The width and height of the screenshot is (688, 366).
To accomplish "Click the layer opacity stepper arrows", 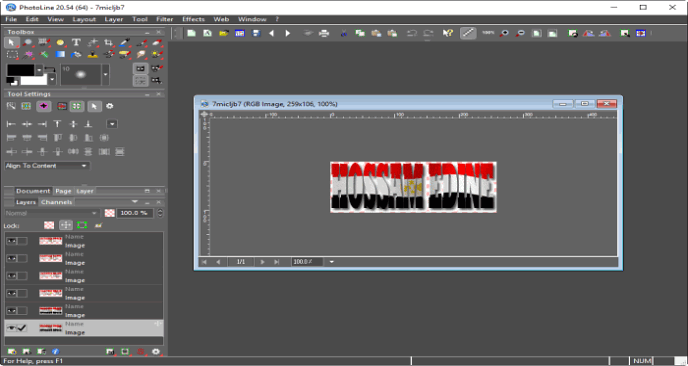I will tap(160, 213).
